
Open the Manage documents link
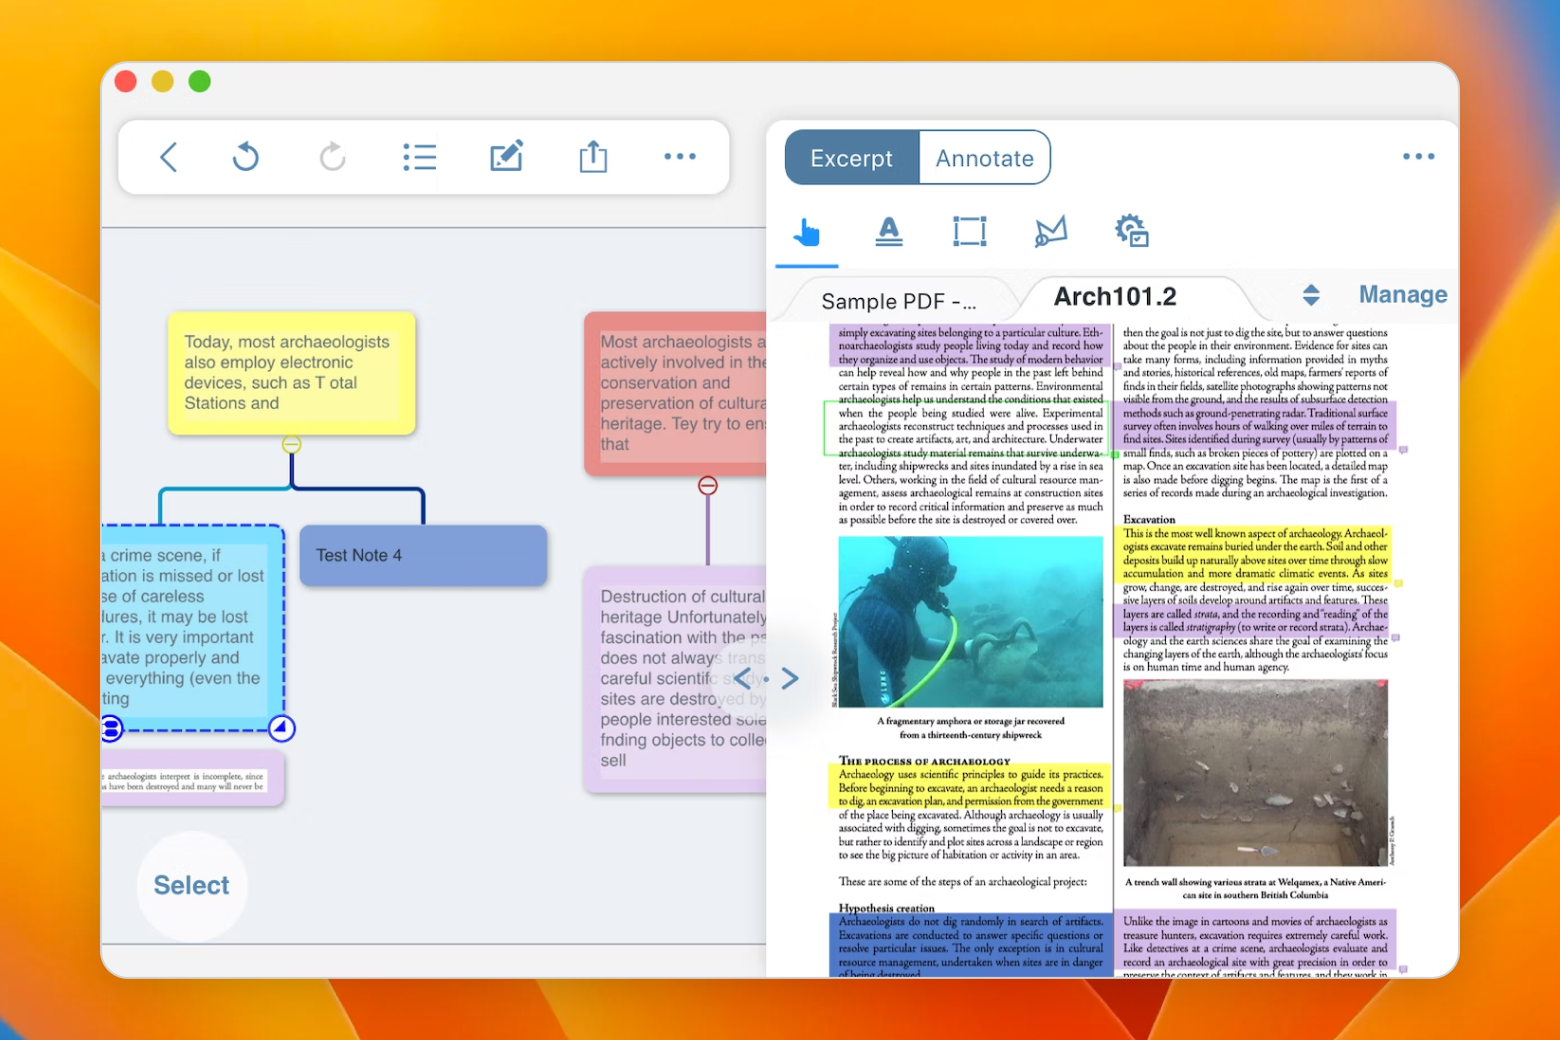coord(1402,294)
